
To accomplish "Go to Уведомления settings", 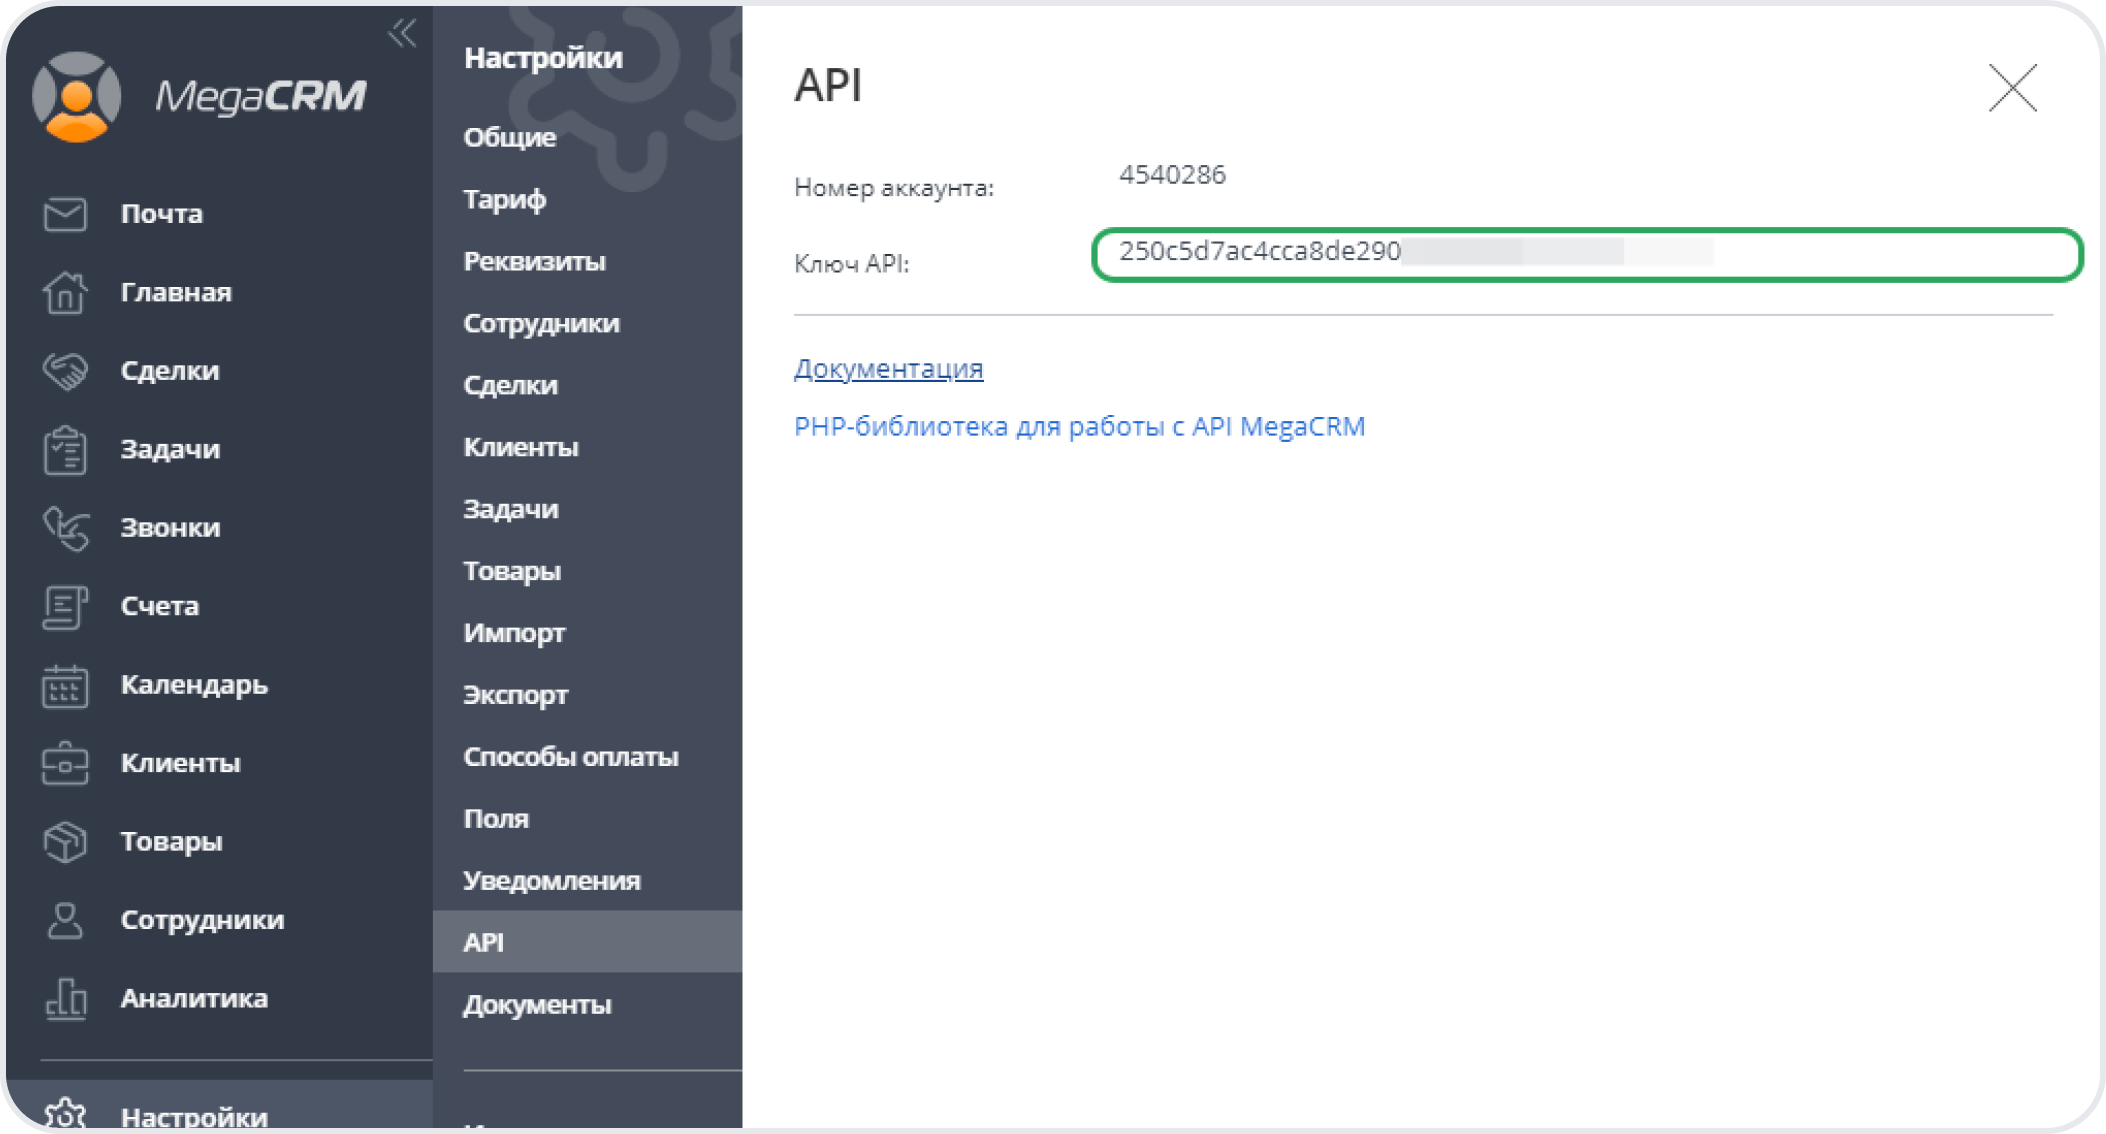I will [551, 881].
